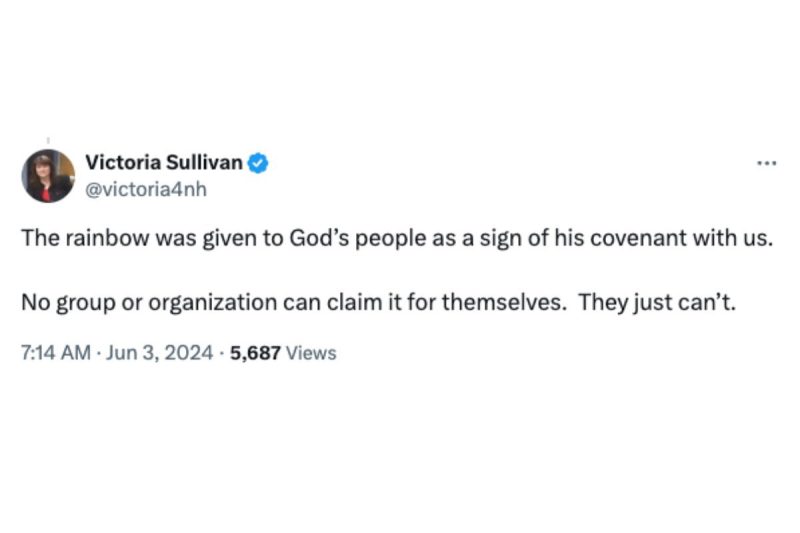
Task: Click the blue verified checkmark badge
Action: tap(258, 163)
